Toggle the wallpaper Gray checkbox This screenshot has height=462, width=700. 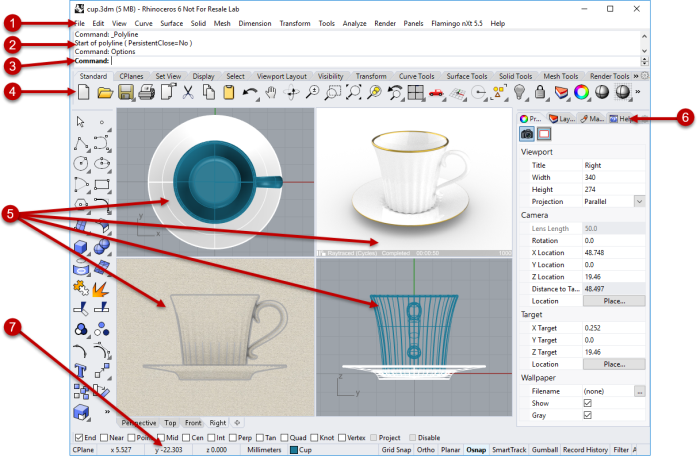point(586,414)
